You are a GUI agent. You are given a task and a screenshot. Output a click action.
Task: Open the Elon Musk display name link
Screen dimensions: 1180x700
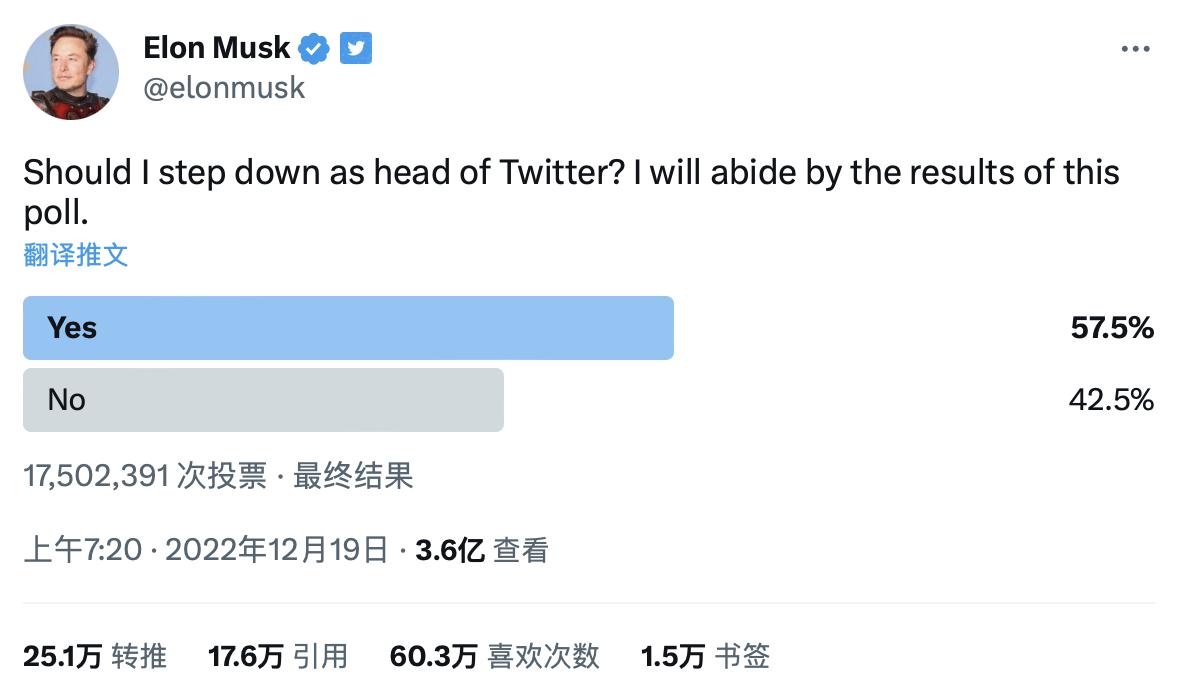[x=216, y=47]
